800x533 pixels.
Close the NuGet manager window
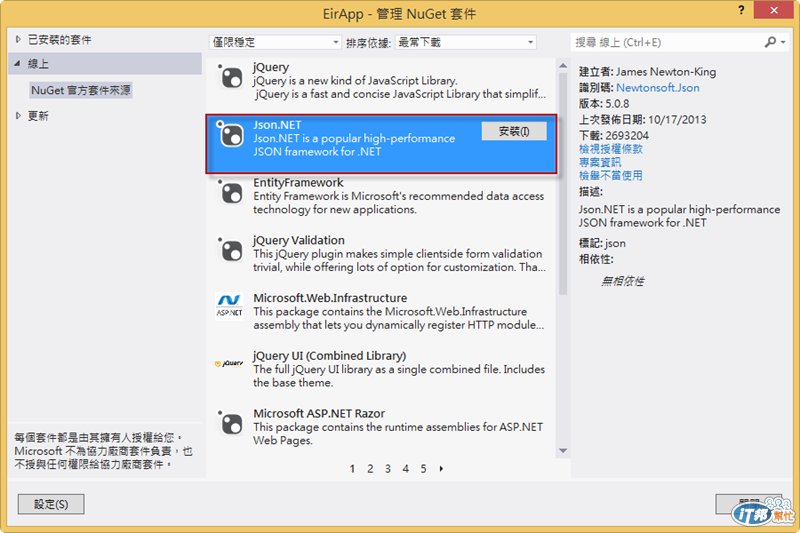773,10
